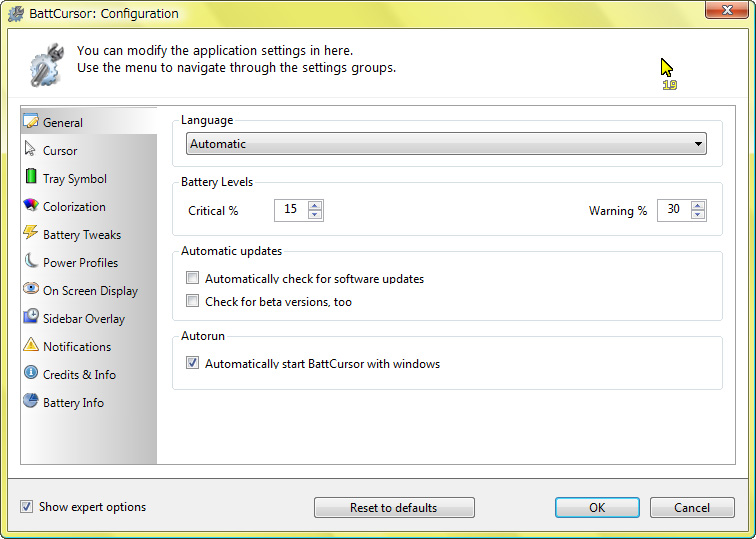Click the Cursor arrow icon in sidebar
Viewport: 756px width, 539px height.
coord(30,149)
